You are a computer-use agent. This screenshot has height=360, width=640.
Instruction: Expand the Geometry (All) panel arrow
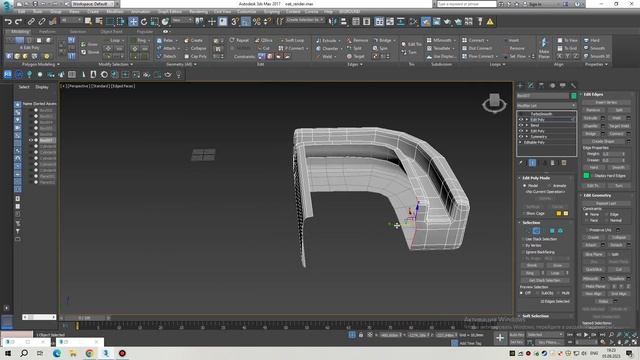(x=195, y=64)
